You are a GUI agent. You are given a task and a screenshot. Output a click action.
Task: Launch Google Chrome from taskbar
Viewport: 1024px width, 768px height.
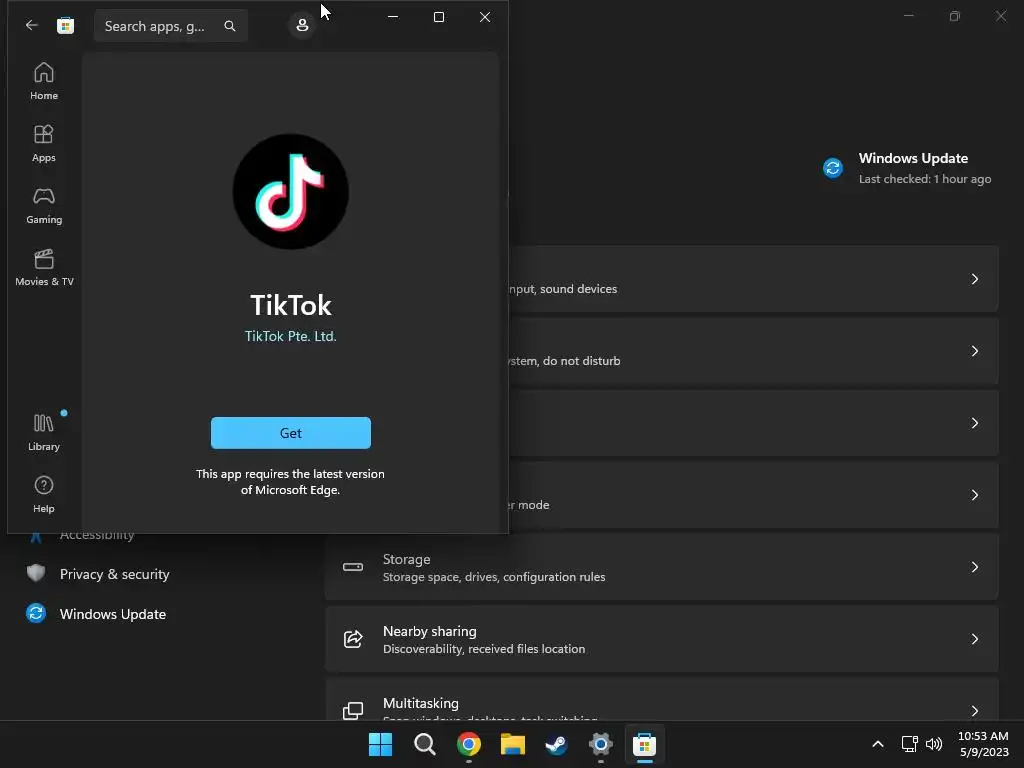[x=469, y=744]
